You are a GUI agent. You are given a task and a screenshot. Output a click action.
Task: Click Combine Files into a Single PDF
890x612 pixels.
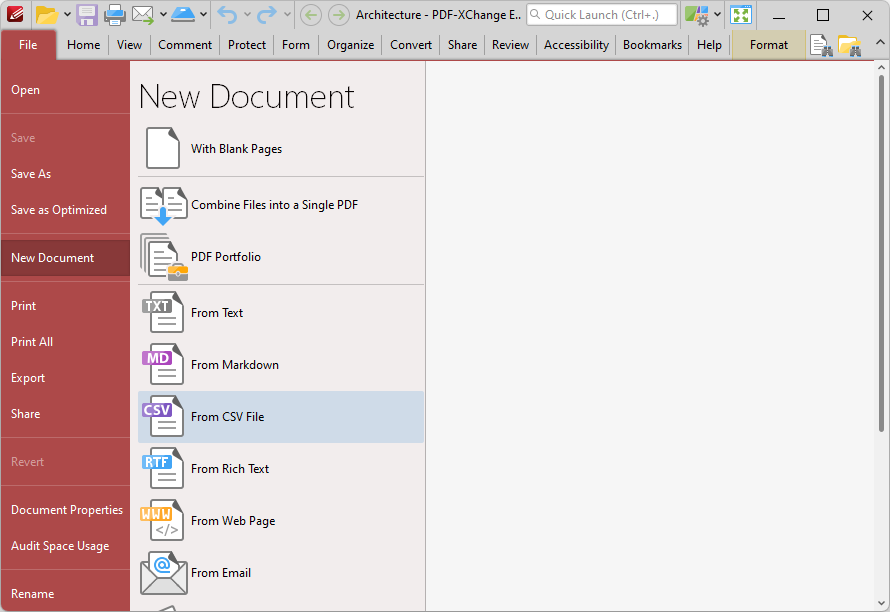[x=274, y=205]
